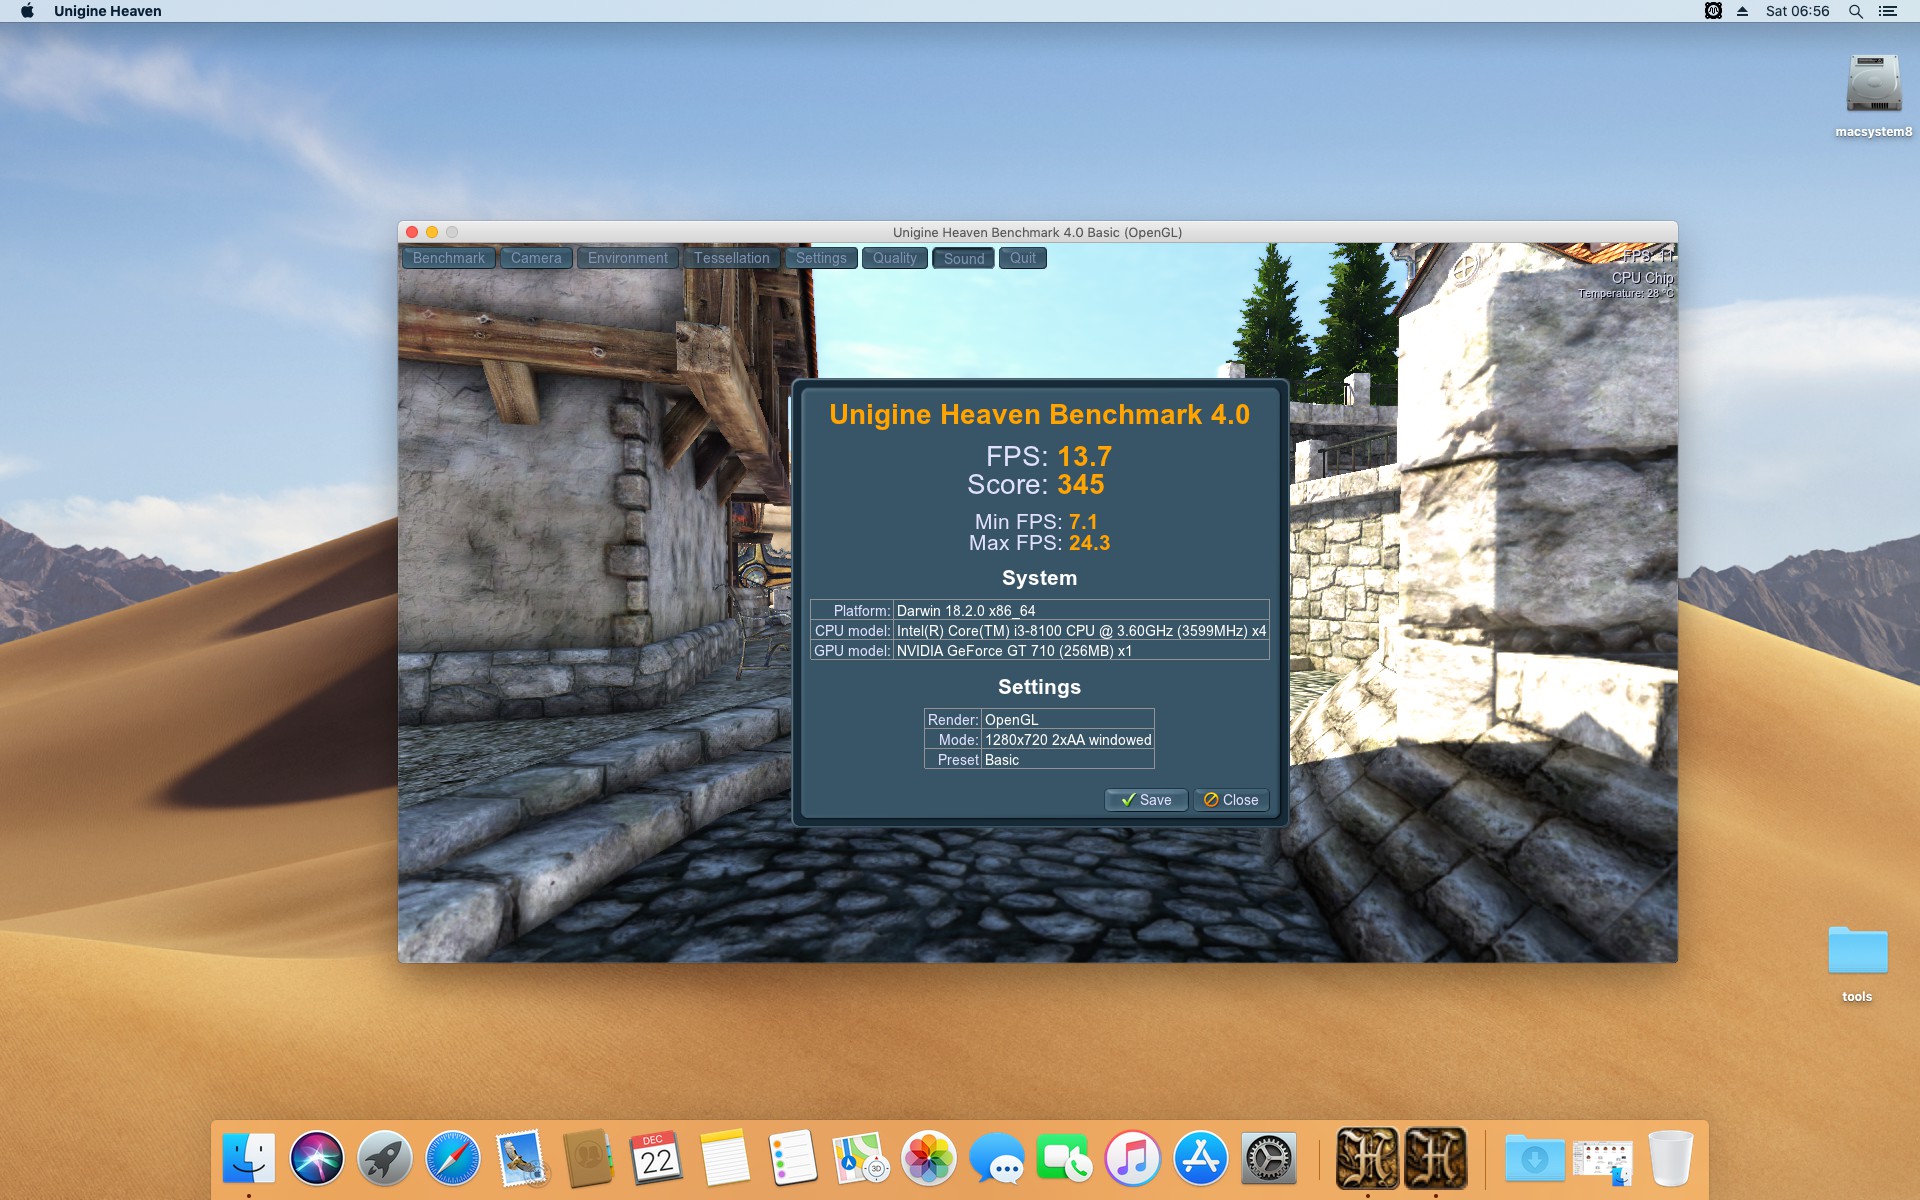Image resolution: width=1920 pixels, height=1200 pixels.
Task: Open the Unigine Heaven menu bar item
Action: pyautogui.click(x=107, y=11)
